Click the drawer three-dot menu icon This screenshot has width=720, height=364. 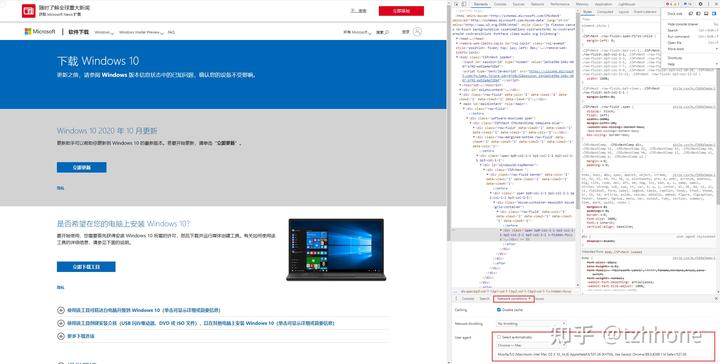pyautogui.click(x=456, y=299)
